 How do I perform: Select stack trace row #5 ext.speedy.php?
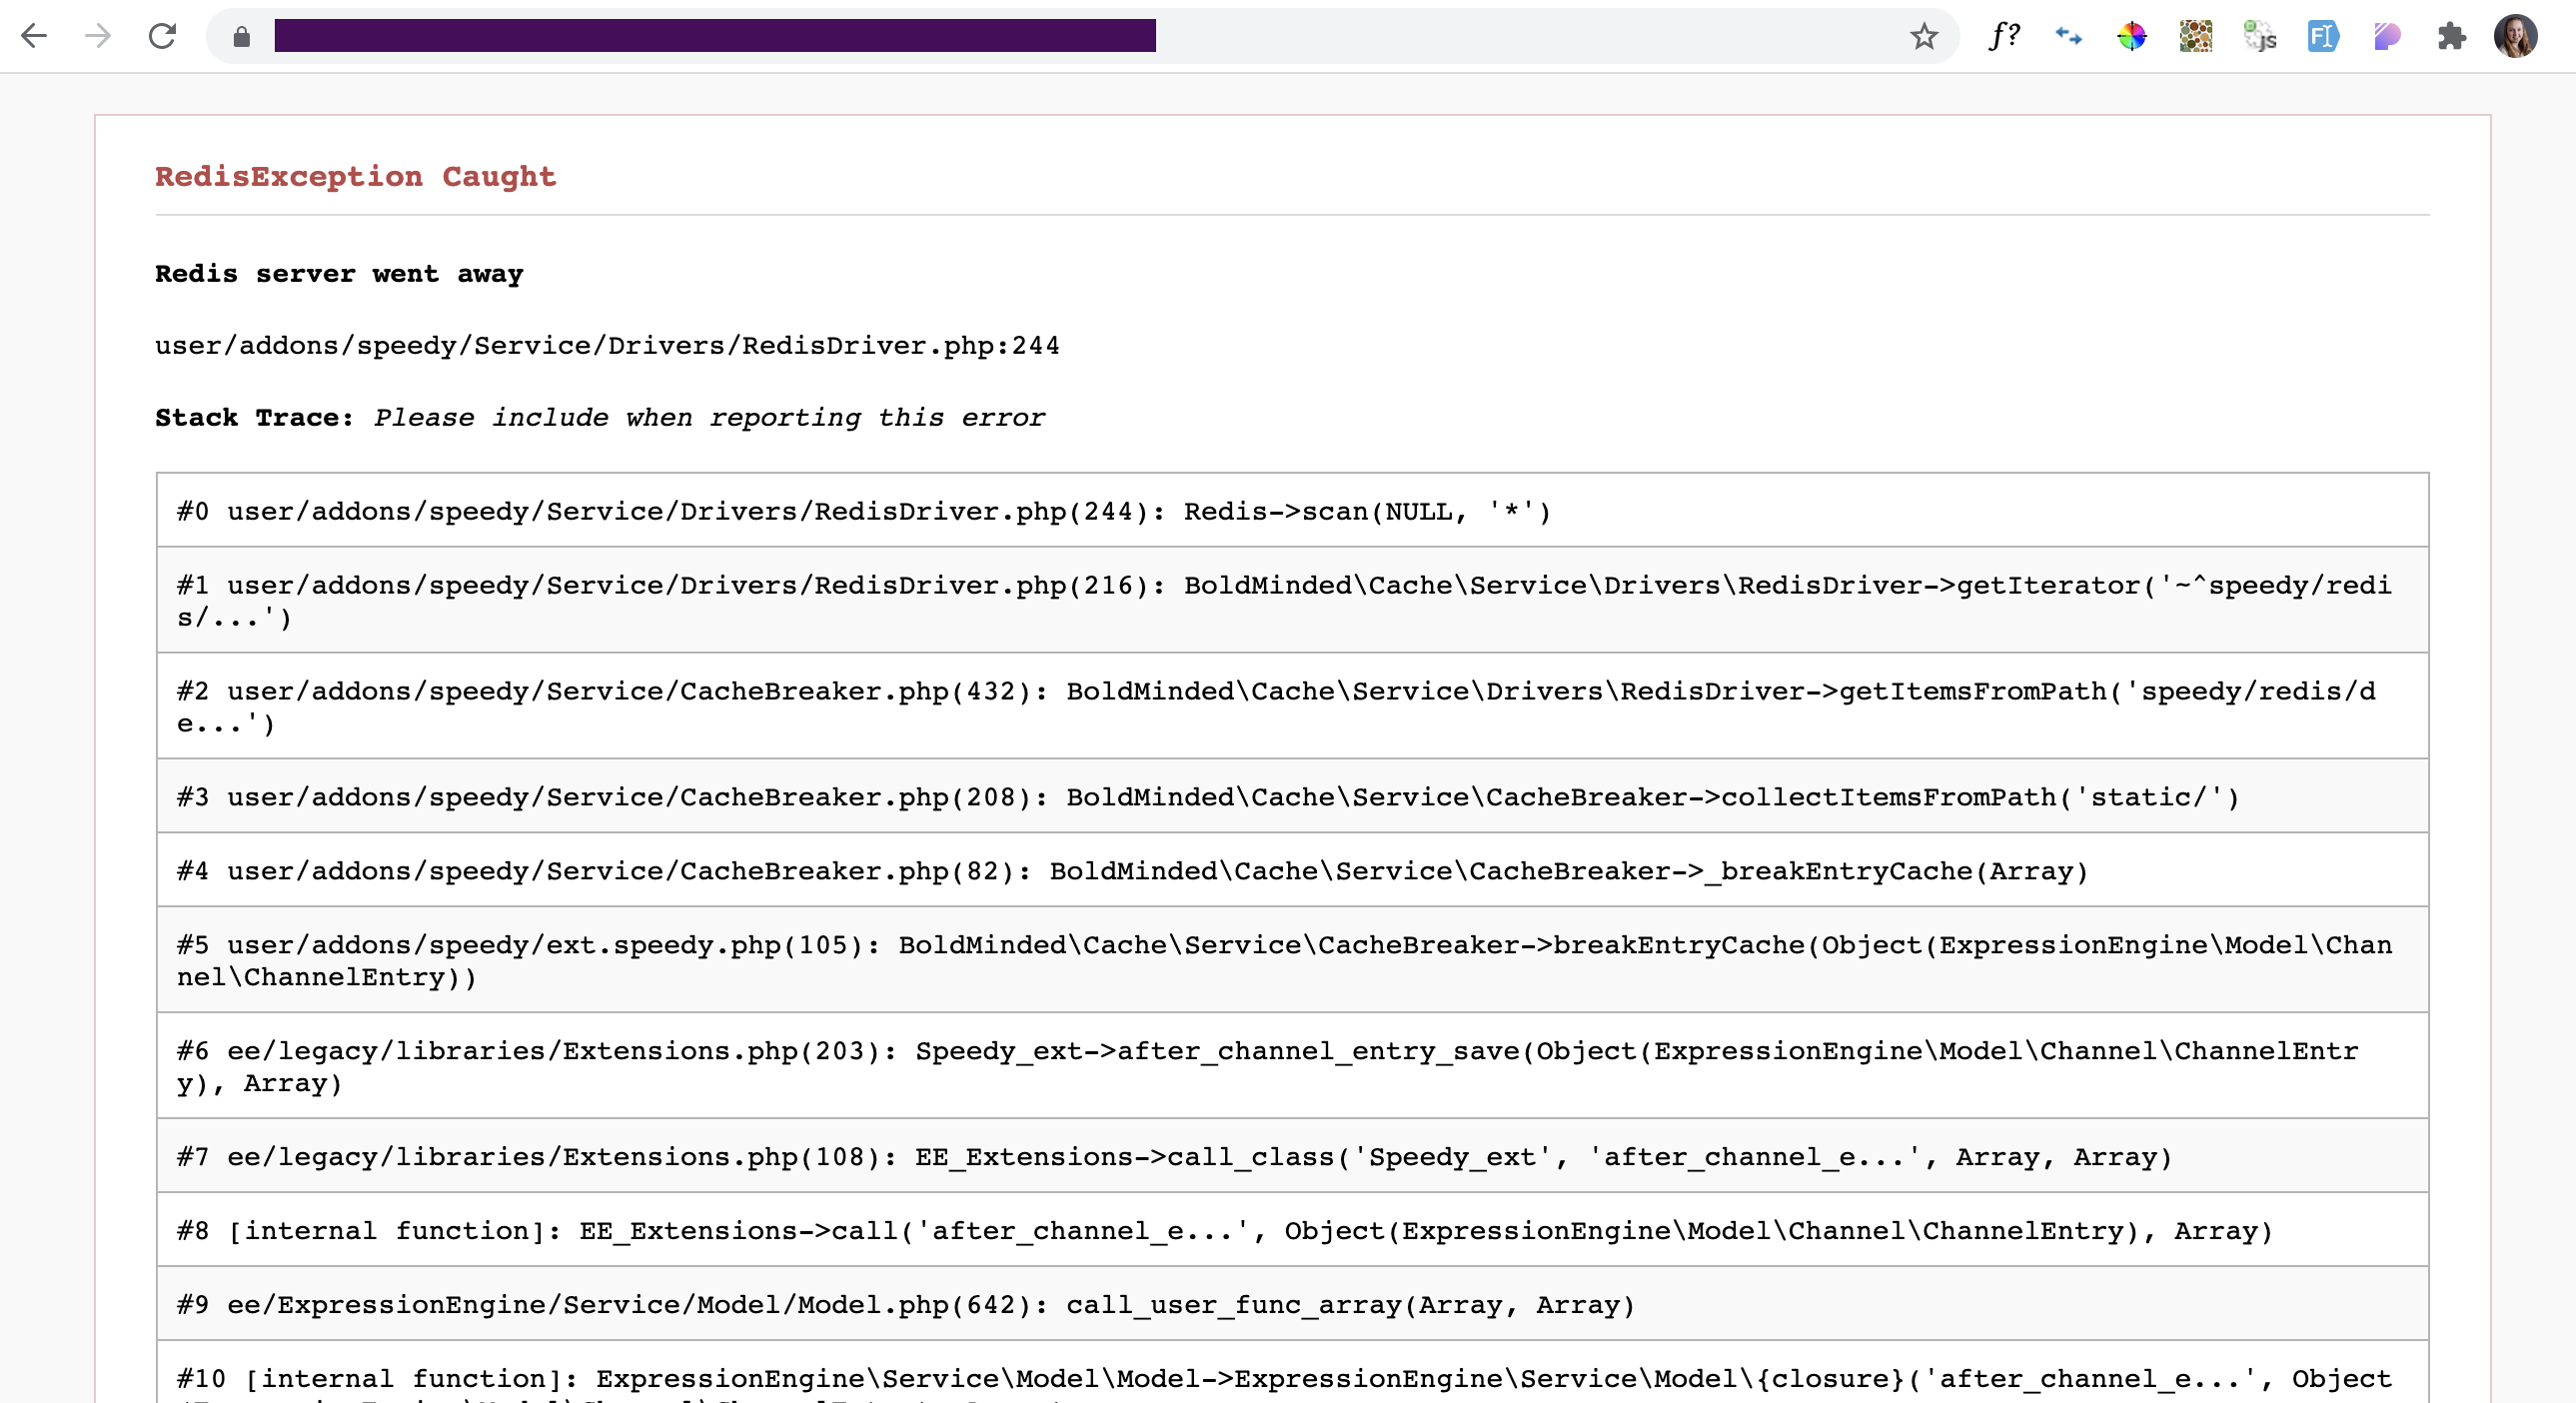pos(1292,960)
